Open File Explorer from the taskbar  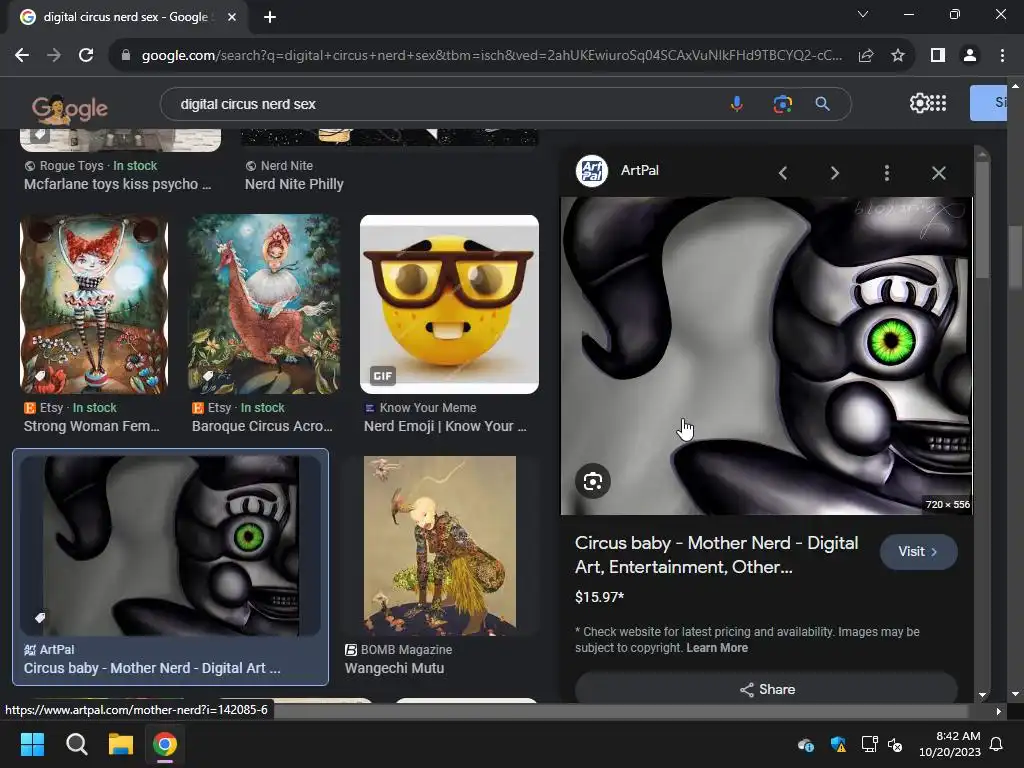(x=121, y=744)
